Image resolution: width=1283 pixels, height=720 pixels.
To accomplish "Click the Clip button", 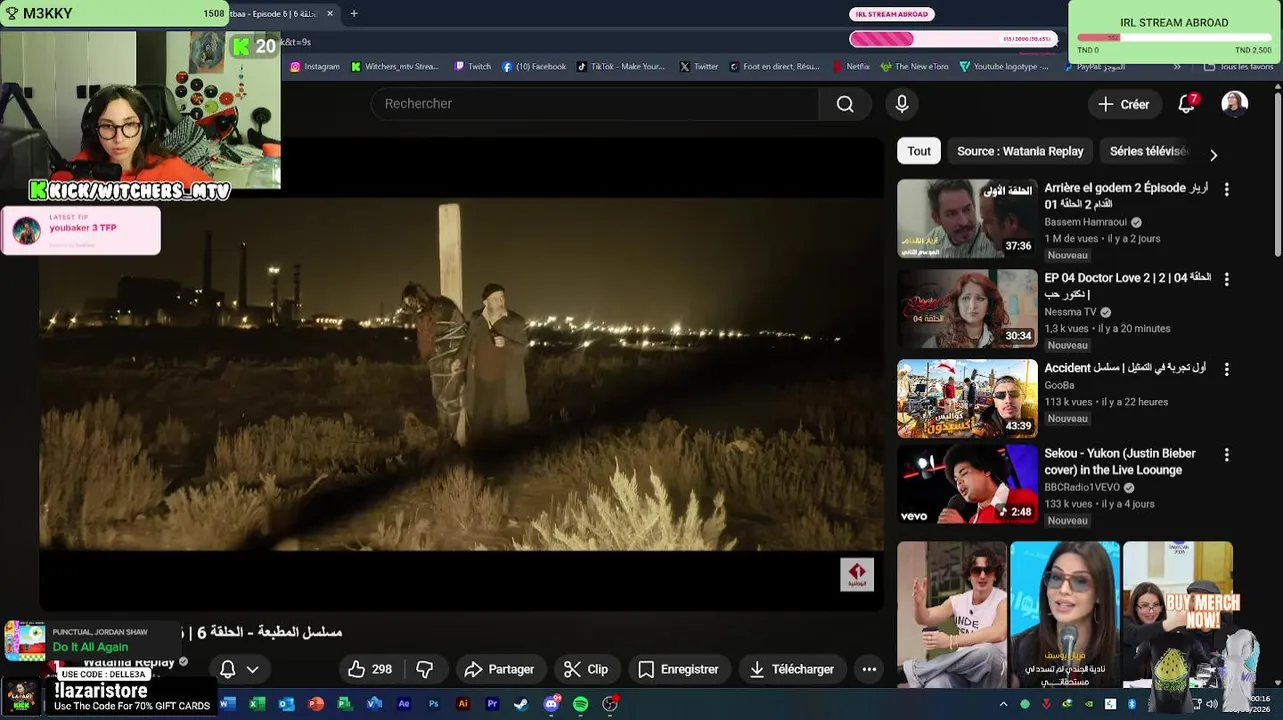I will click(x=586, y=669).
